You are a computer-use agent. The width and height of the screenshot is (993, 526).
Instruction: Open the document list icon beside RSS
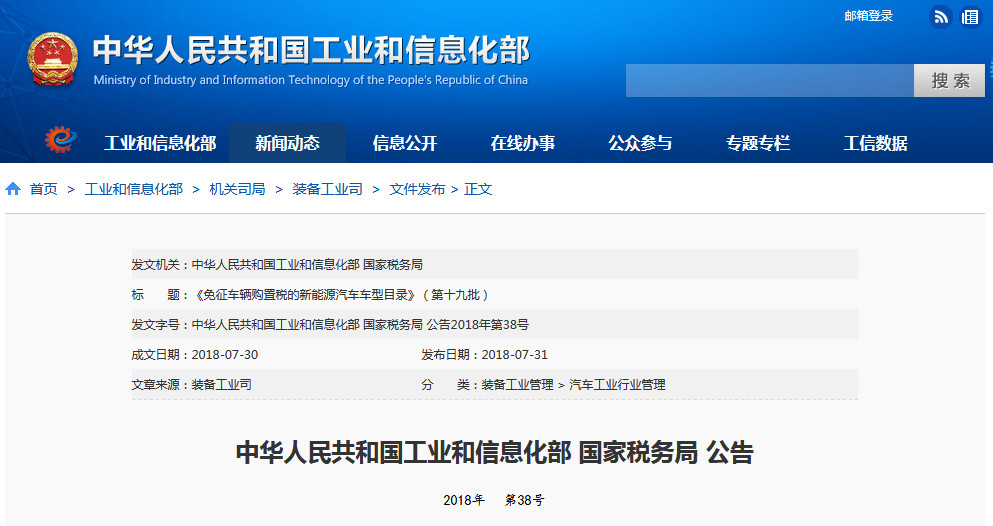point(970,17)
